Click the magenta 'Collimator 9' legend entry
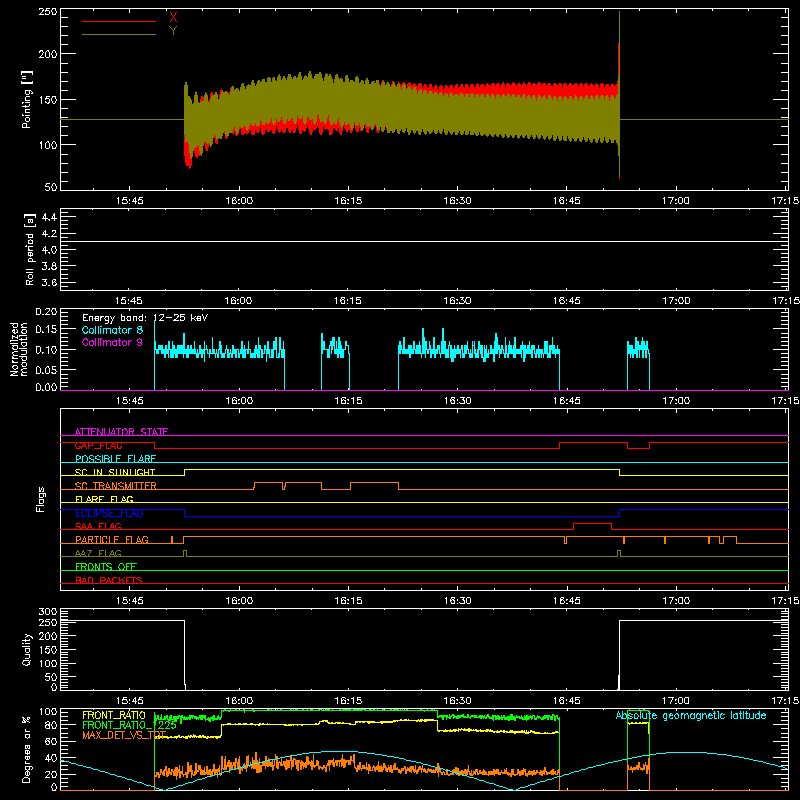The height and width of the screenshot is (800, 800). [x=112, y=342]
